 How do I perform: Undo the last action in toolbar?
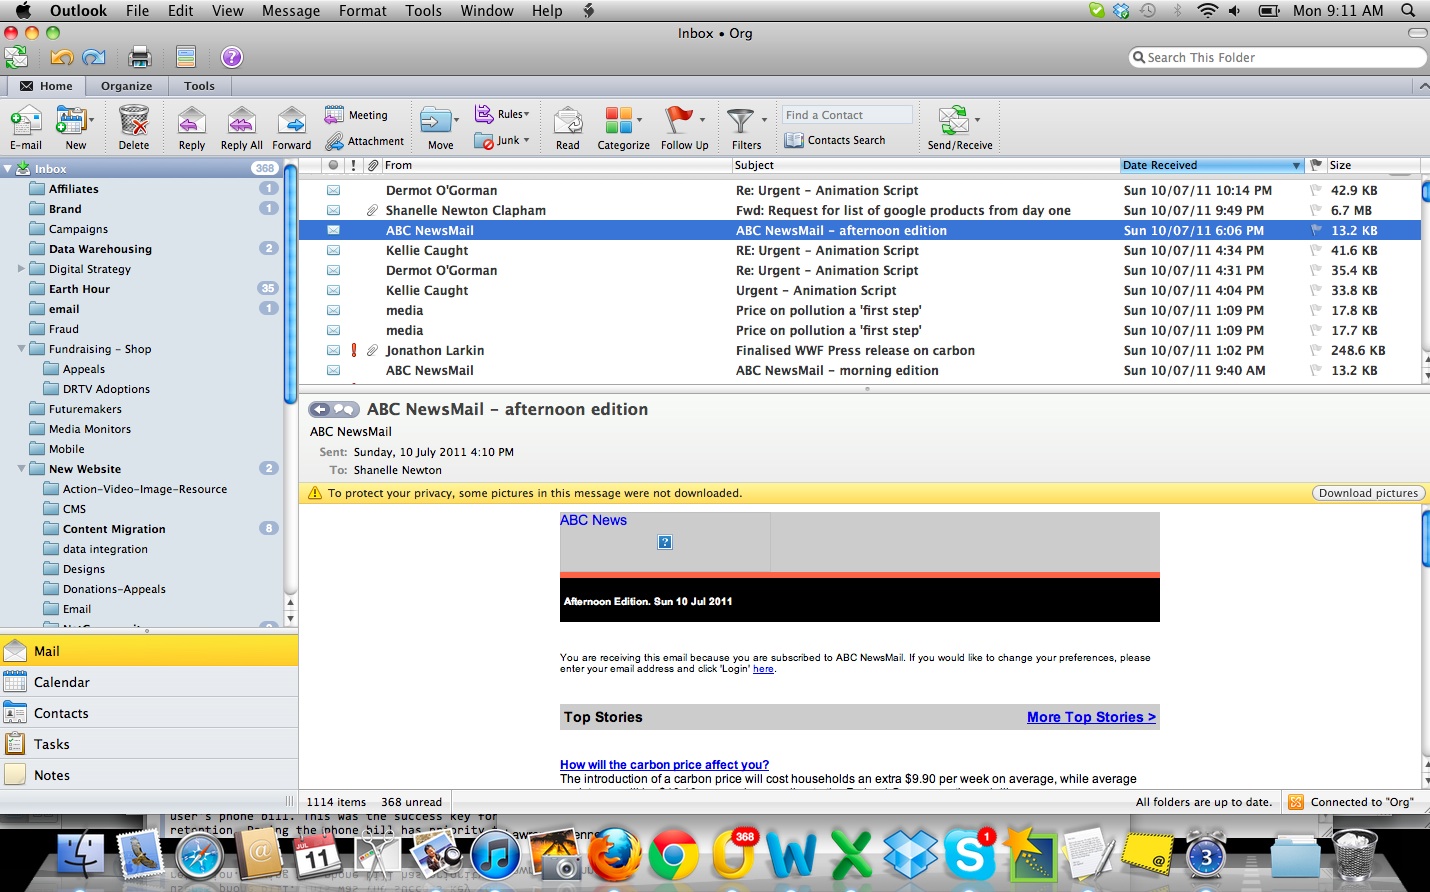tap(62, 57)
